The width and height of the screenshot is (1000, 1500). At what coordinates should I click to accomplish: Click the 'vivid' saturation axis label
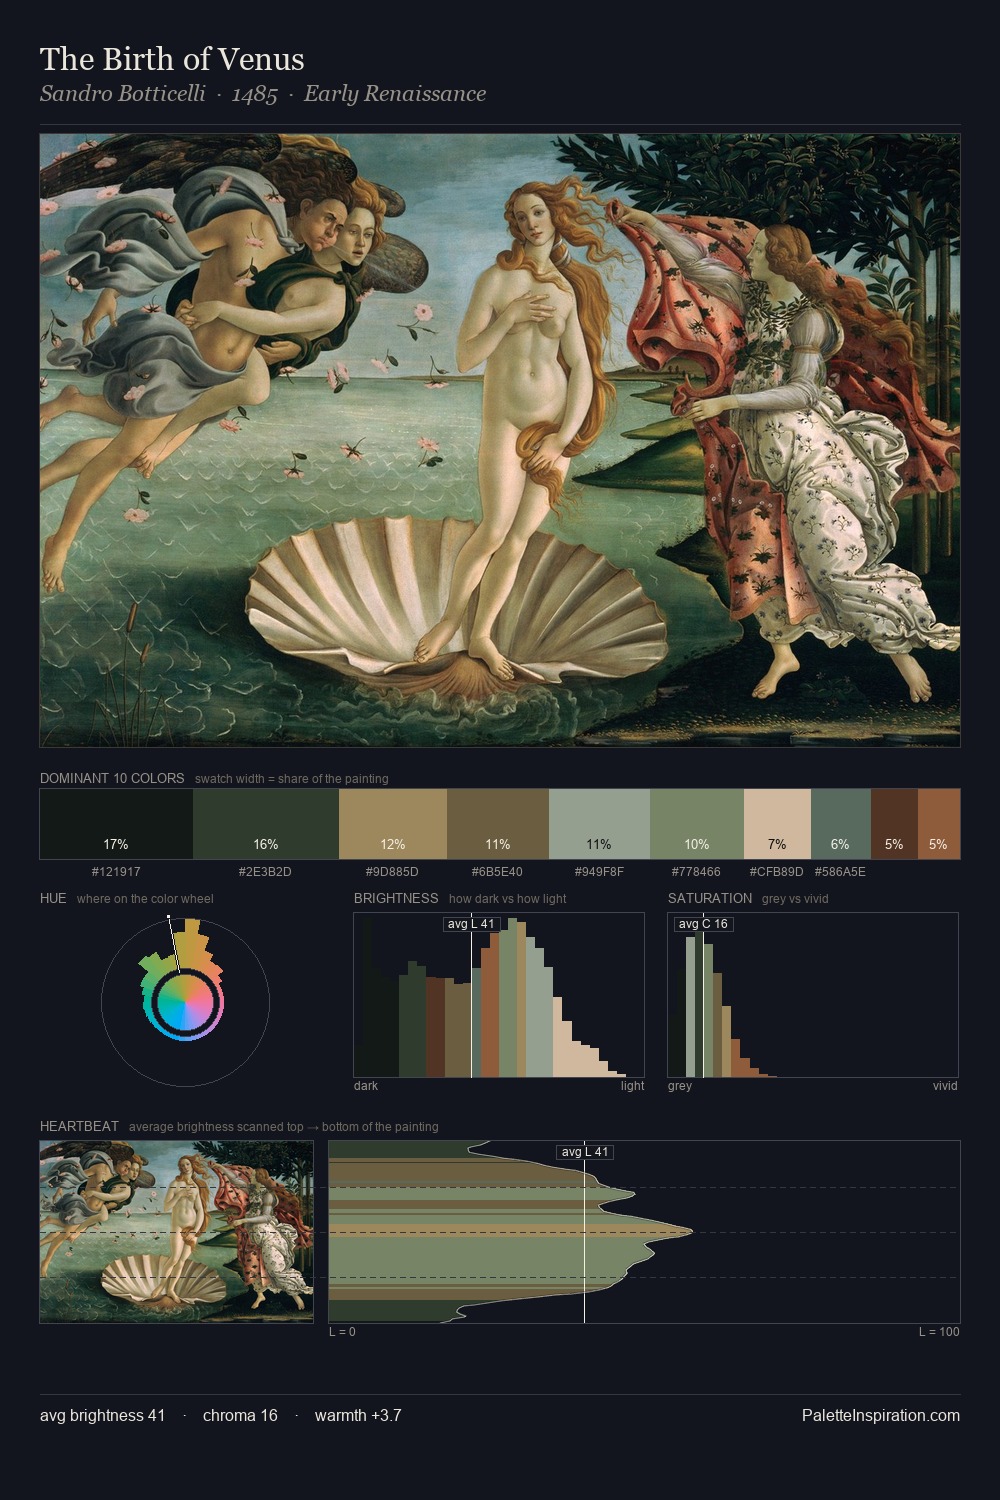click(945, 1086)
